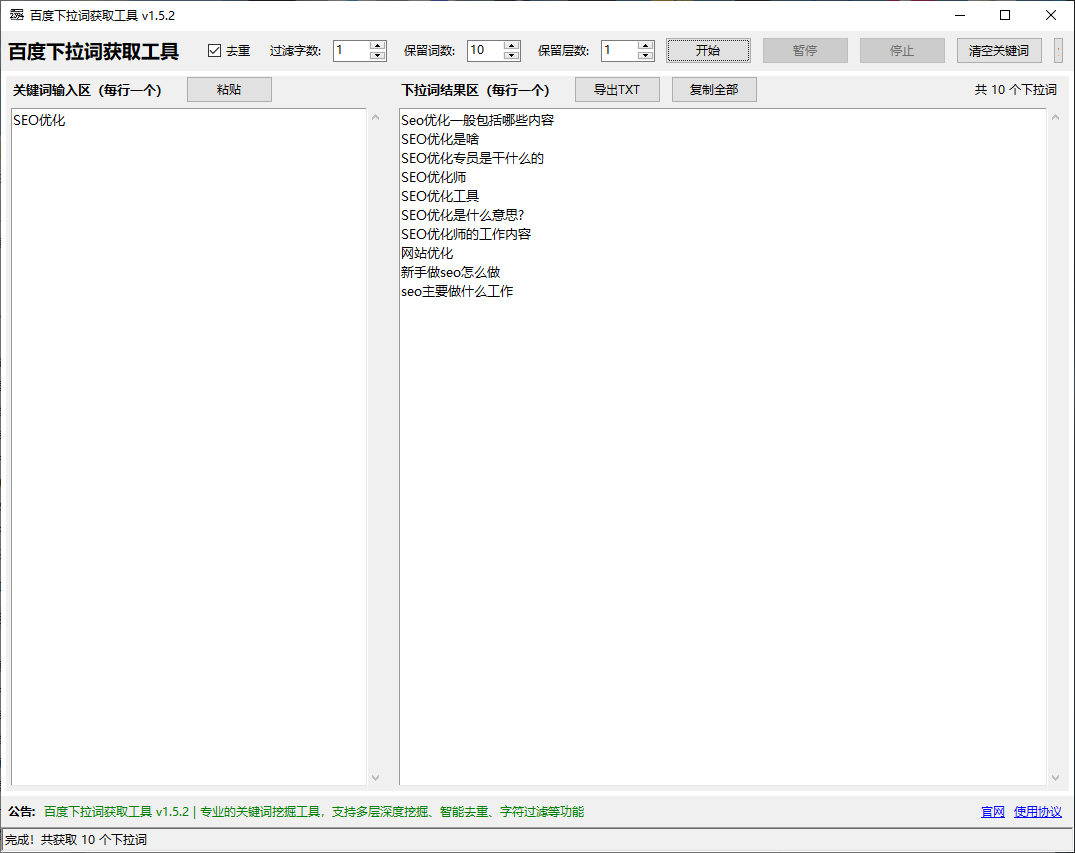Decrease 保留层数 with down arrow

(x=646, y=56)
